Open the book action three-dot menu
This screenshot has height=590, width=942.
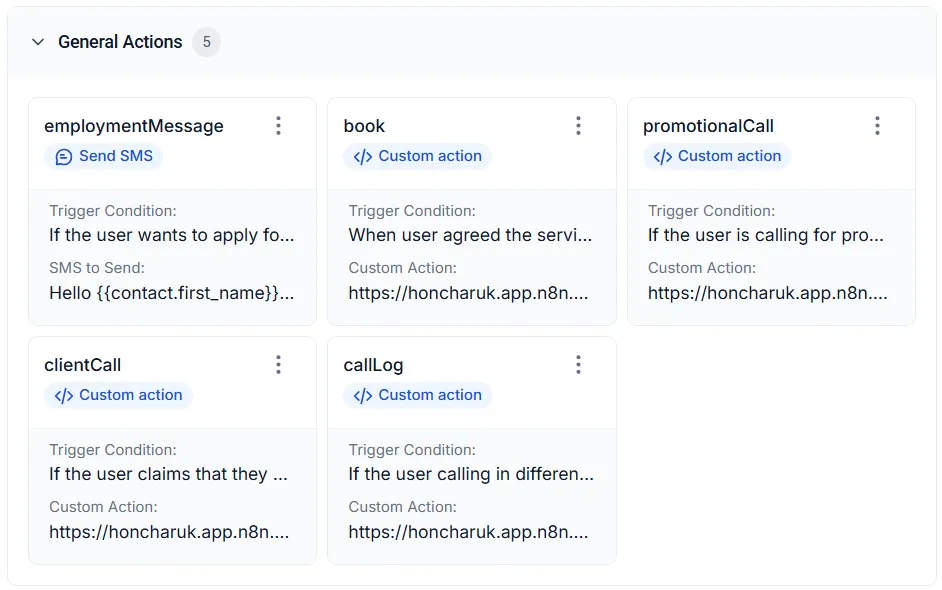[578, 126]
